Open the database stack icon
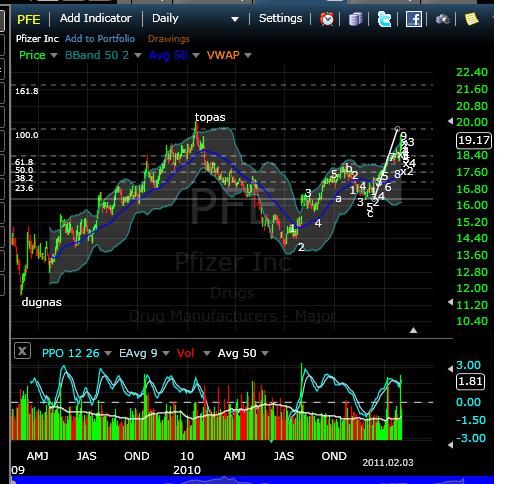 (355, 19)
